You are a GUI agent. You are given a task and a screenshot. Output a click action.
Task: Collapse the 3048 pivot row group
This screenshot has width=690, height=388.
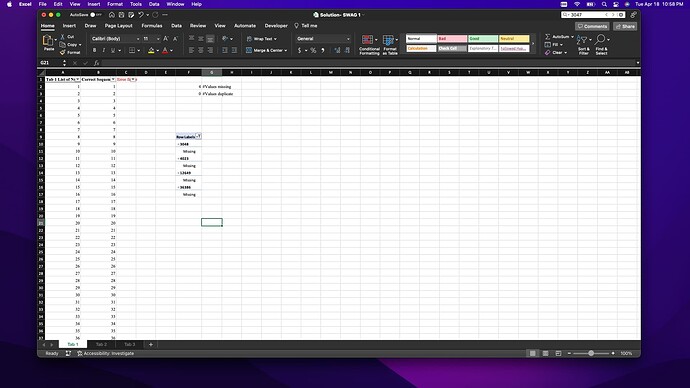(178, 144)
